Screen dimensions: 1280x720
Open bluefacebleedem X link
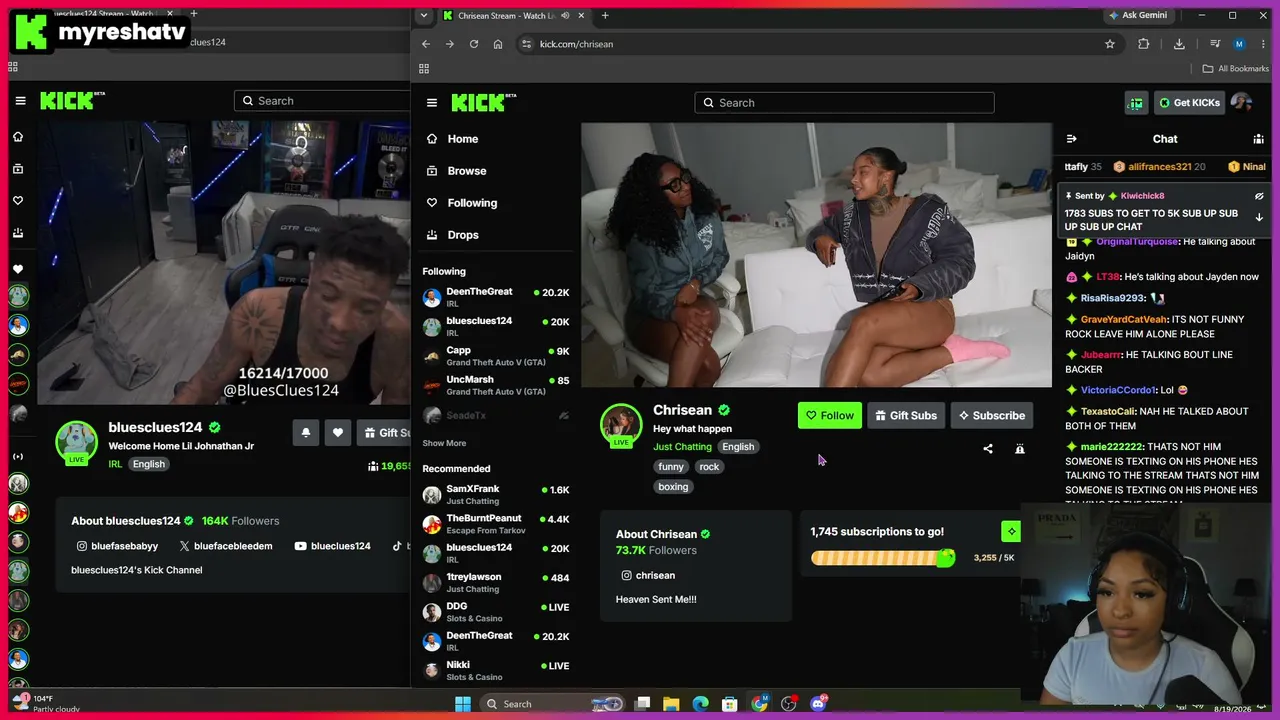tap(226, 546)
